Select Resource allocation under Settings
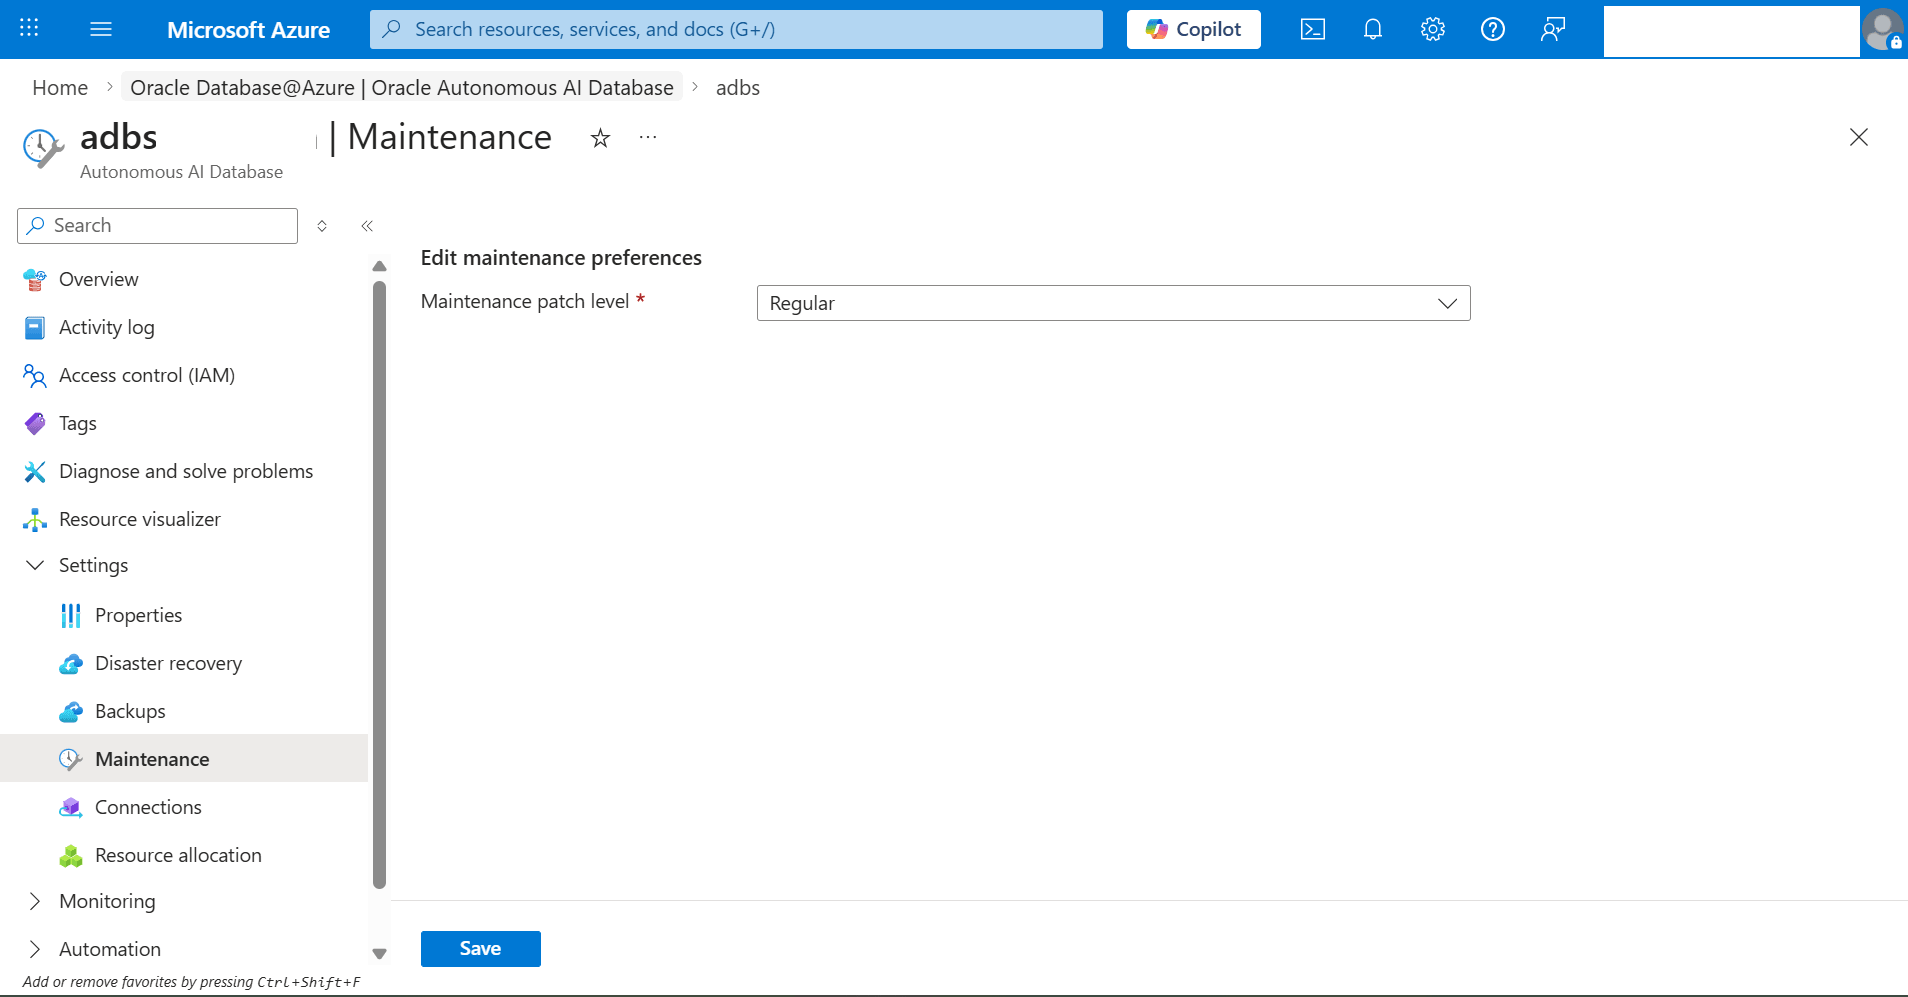1908x997 pixels. pyautogui.click(x=178, y=855)
